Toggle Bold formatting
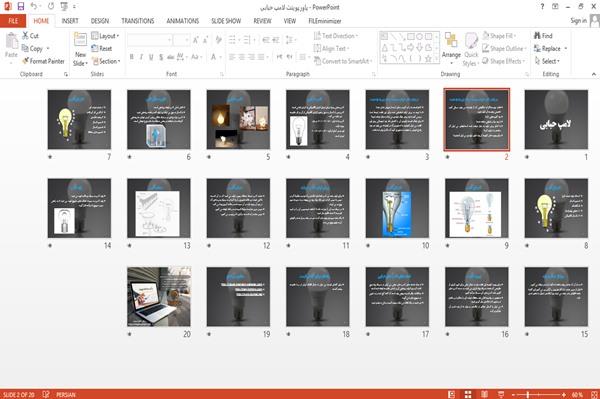 pyautogui.click(x=132, y=57)
